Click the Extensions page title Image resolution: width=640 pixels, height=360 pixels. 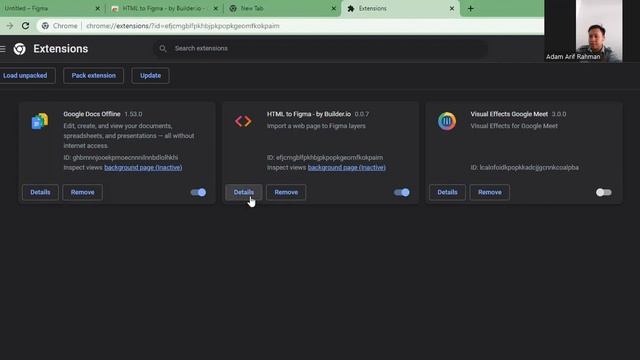click(x=61, y=49)
